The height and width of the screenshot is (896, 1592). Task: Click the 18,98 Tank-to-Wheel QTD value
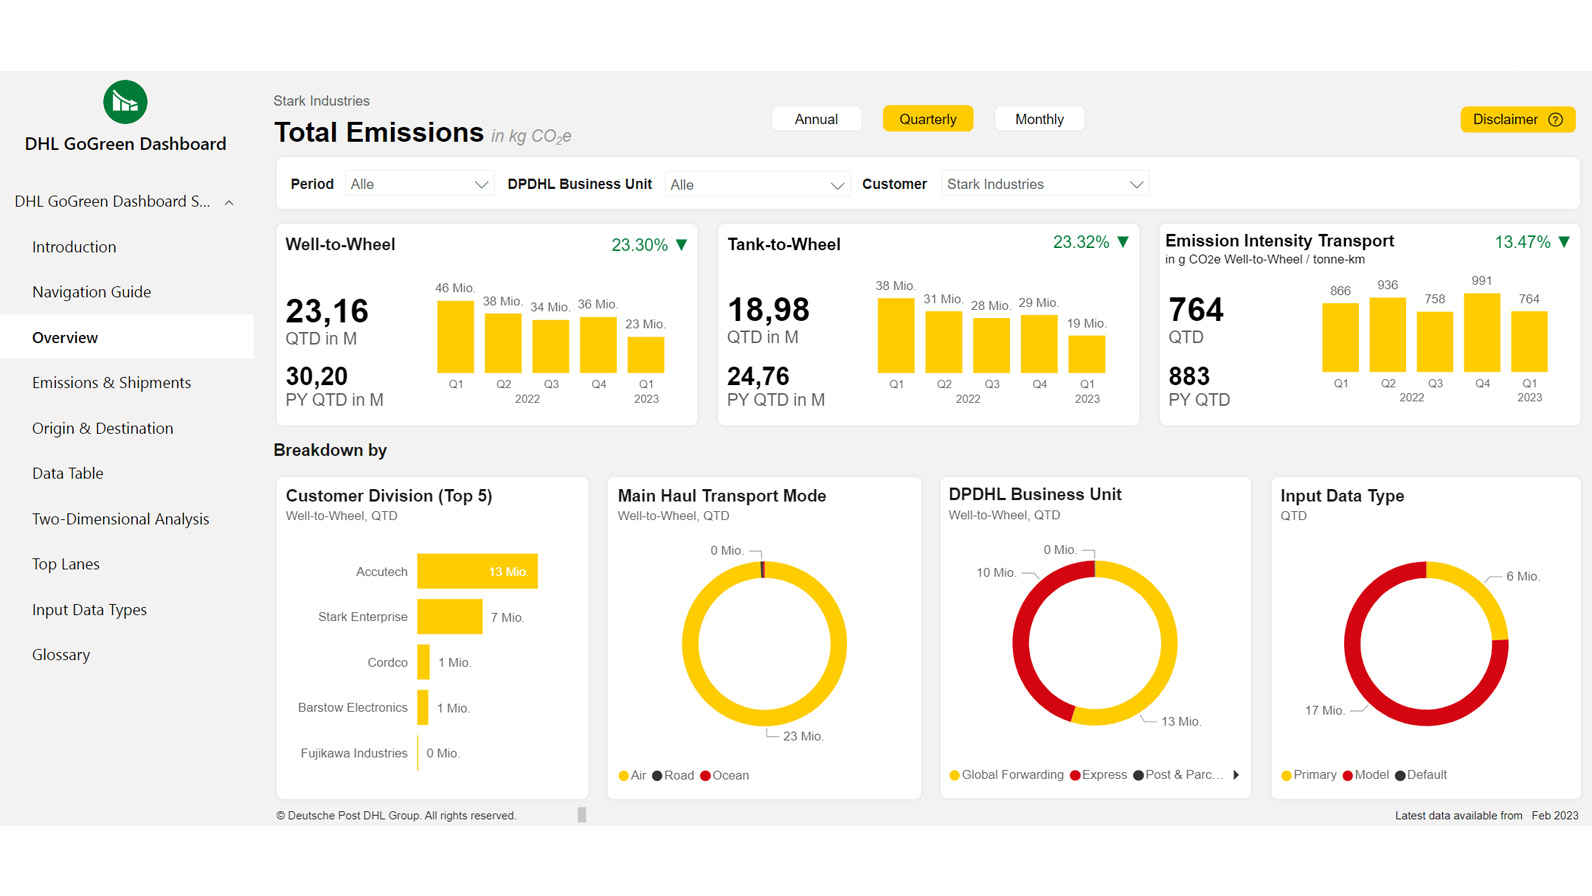coord(768,310)
